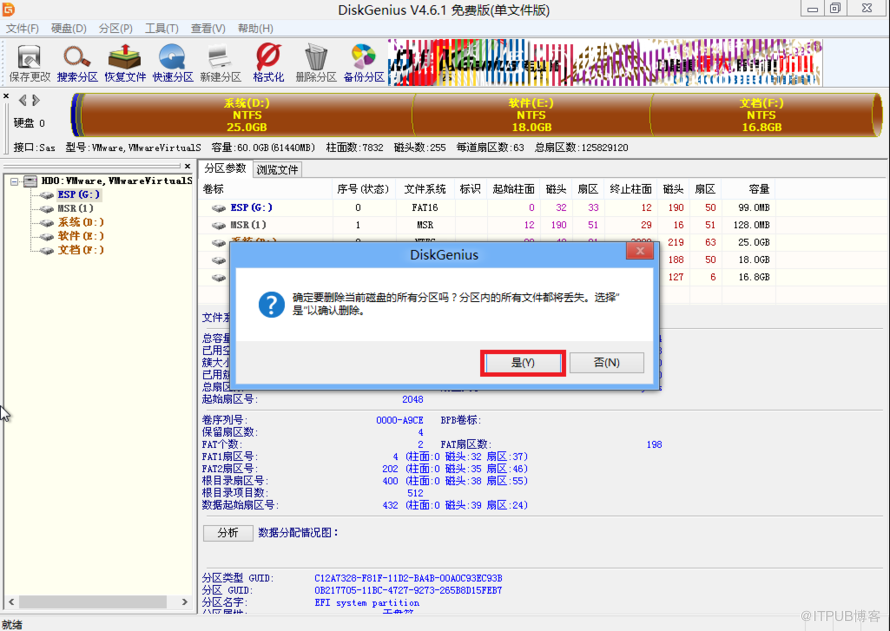Open the 恢复文件 (Recover Files) tool
Viewport: 890px width, 631px height.
click(x=125, y=62)
